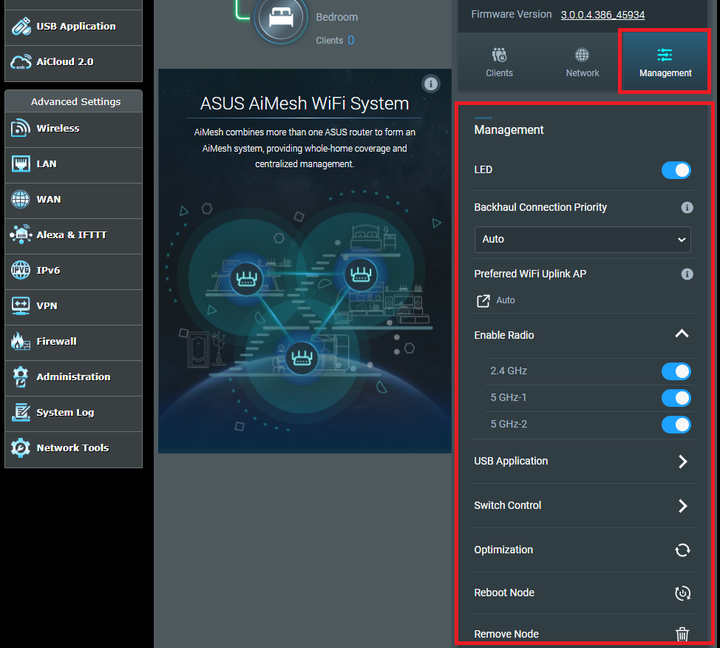
Task: Click the Firewall menu label
Action: click(56, 341)
